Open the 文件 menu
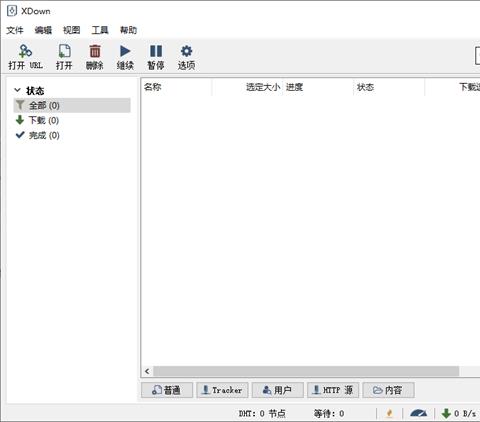The image size is (480, 422). (x=15, y=30)
